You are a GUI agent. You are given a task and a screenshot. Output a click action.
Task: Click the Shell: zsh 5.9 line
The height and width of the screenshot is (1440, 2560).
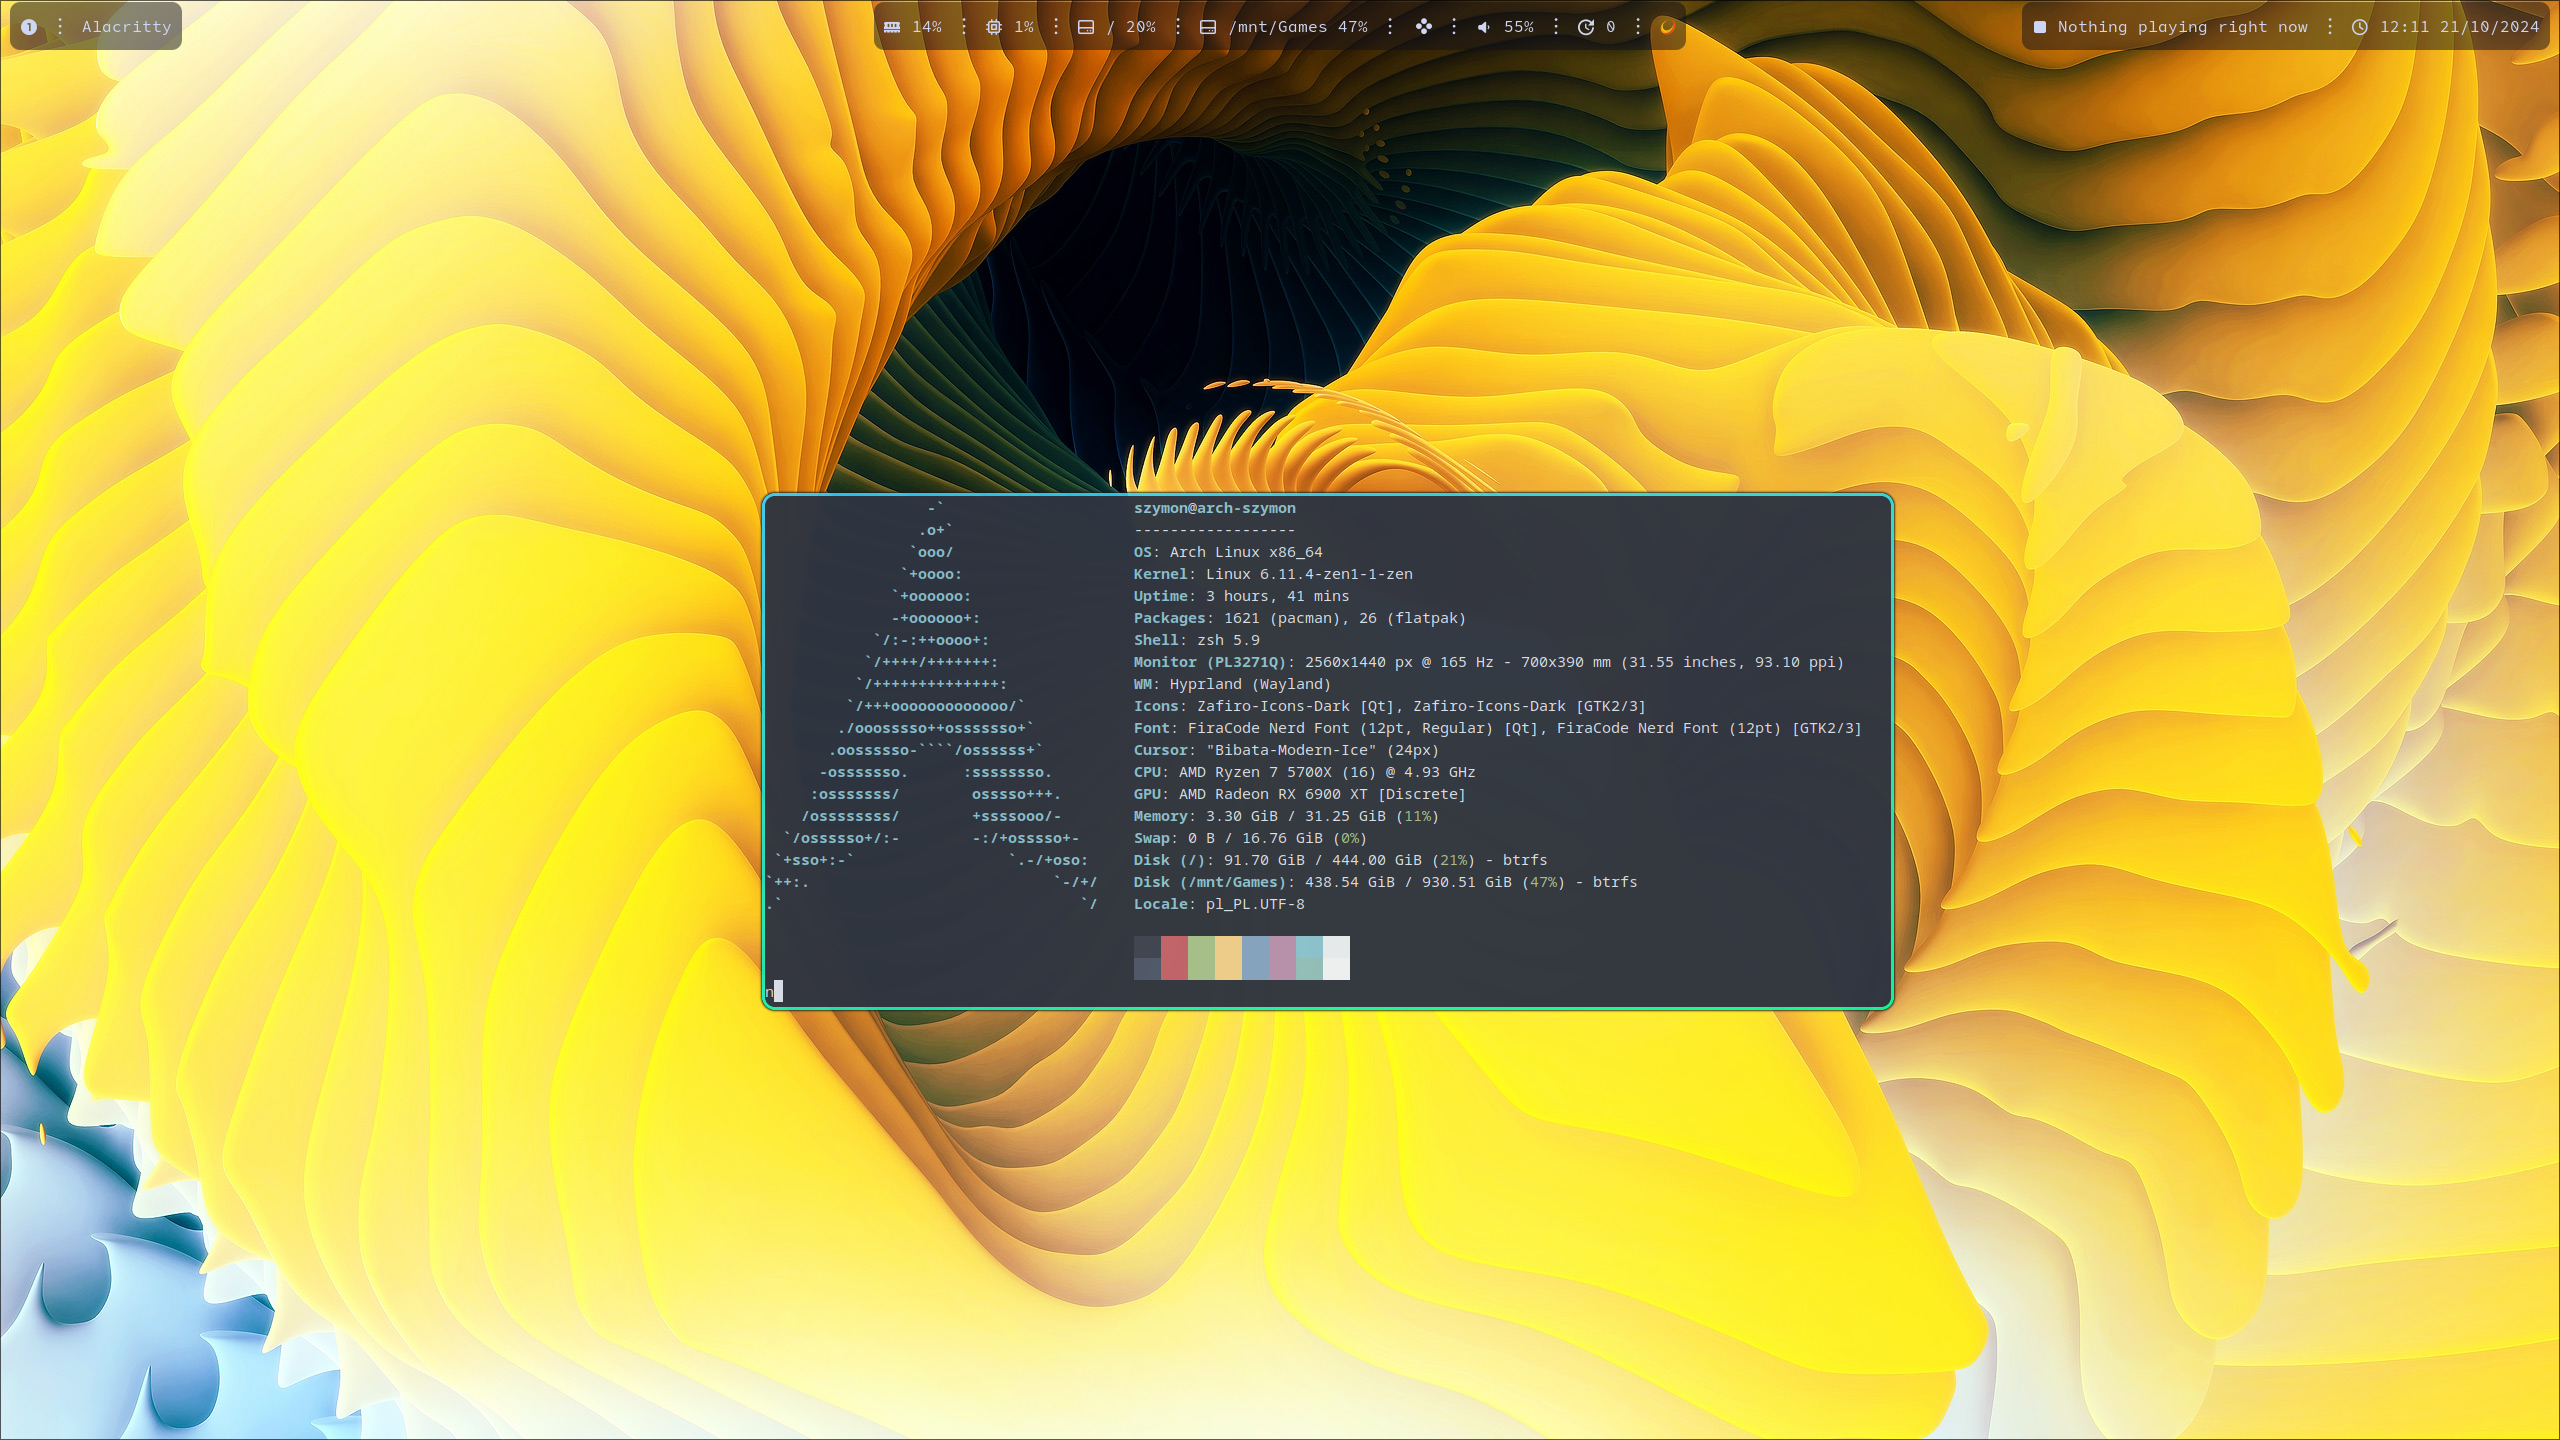(1196, 640)
